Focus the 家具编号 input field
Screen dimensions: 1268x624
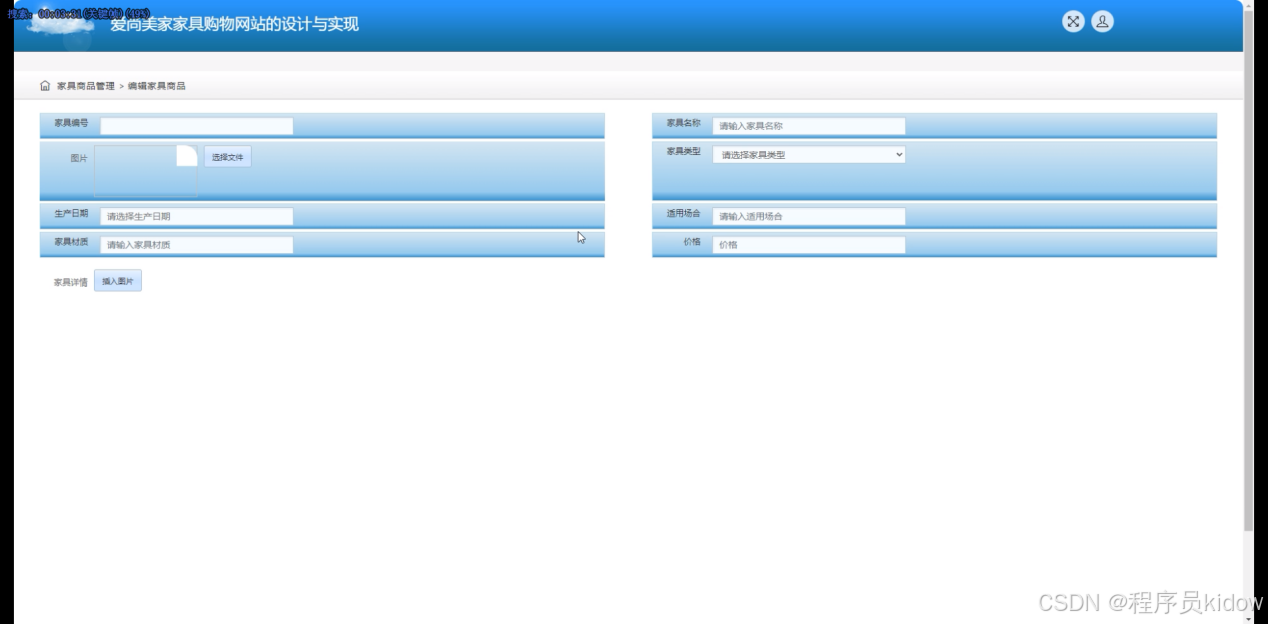[196, 126]
